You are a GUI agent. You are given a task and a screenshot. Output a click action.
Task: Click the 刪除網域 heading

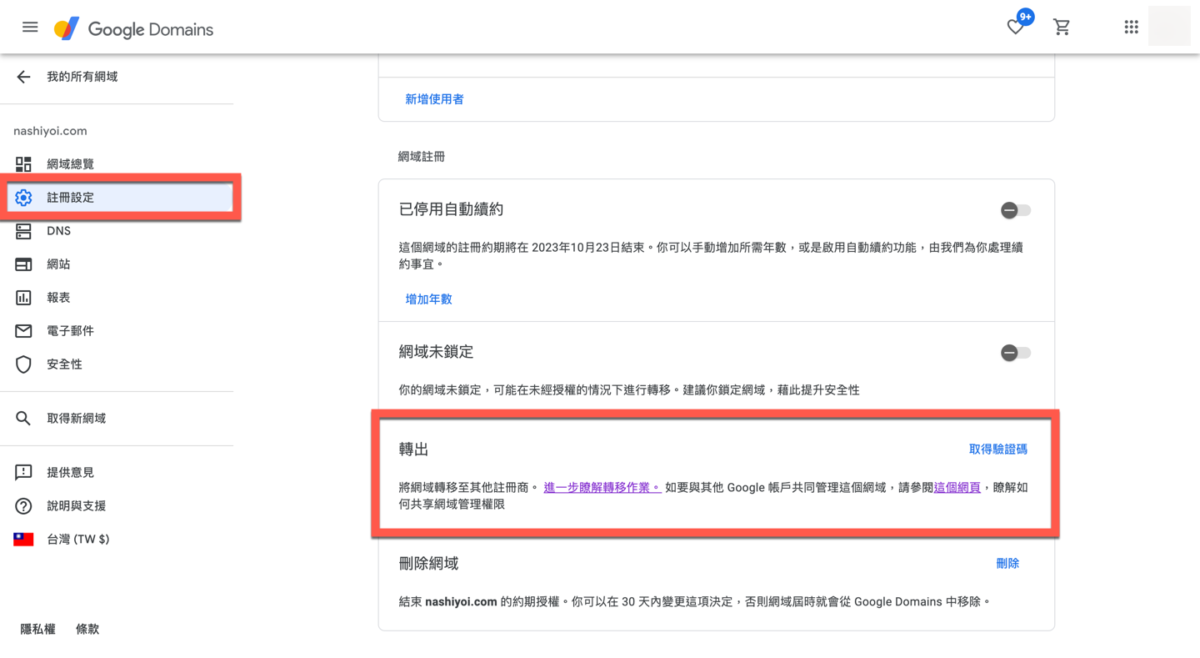coord(429,564)
